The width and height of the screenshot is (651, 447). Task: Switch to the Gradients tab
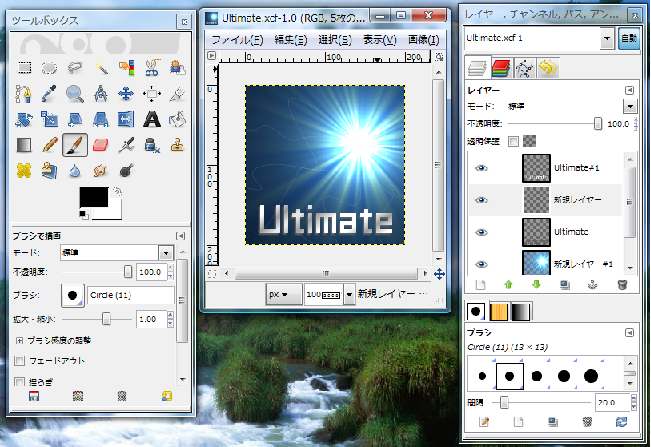point(521,312)
